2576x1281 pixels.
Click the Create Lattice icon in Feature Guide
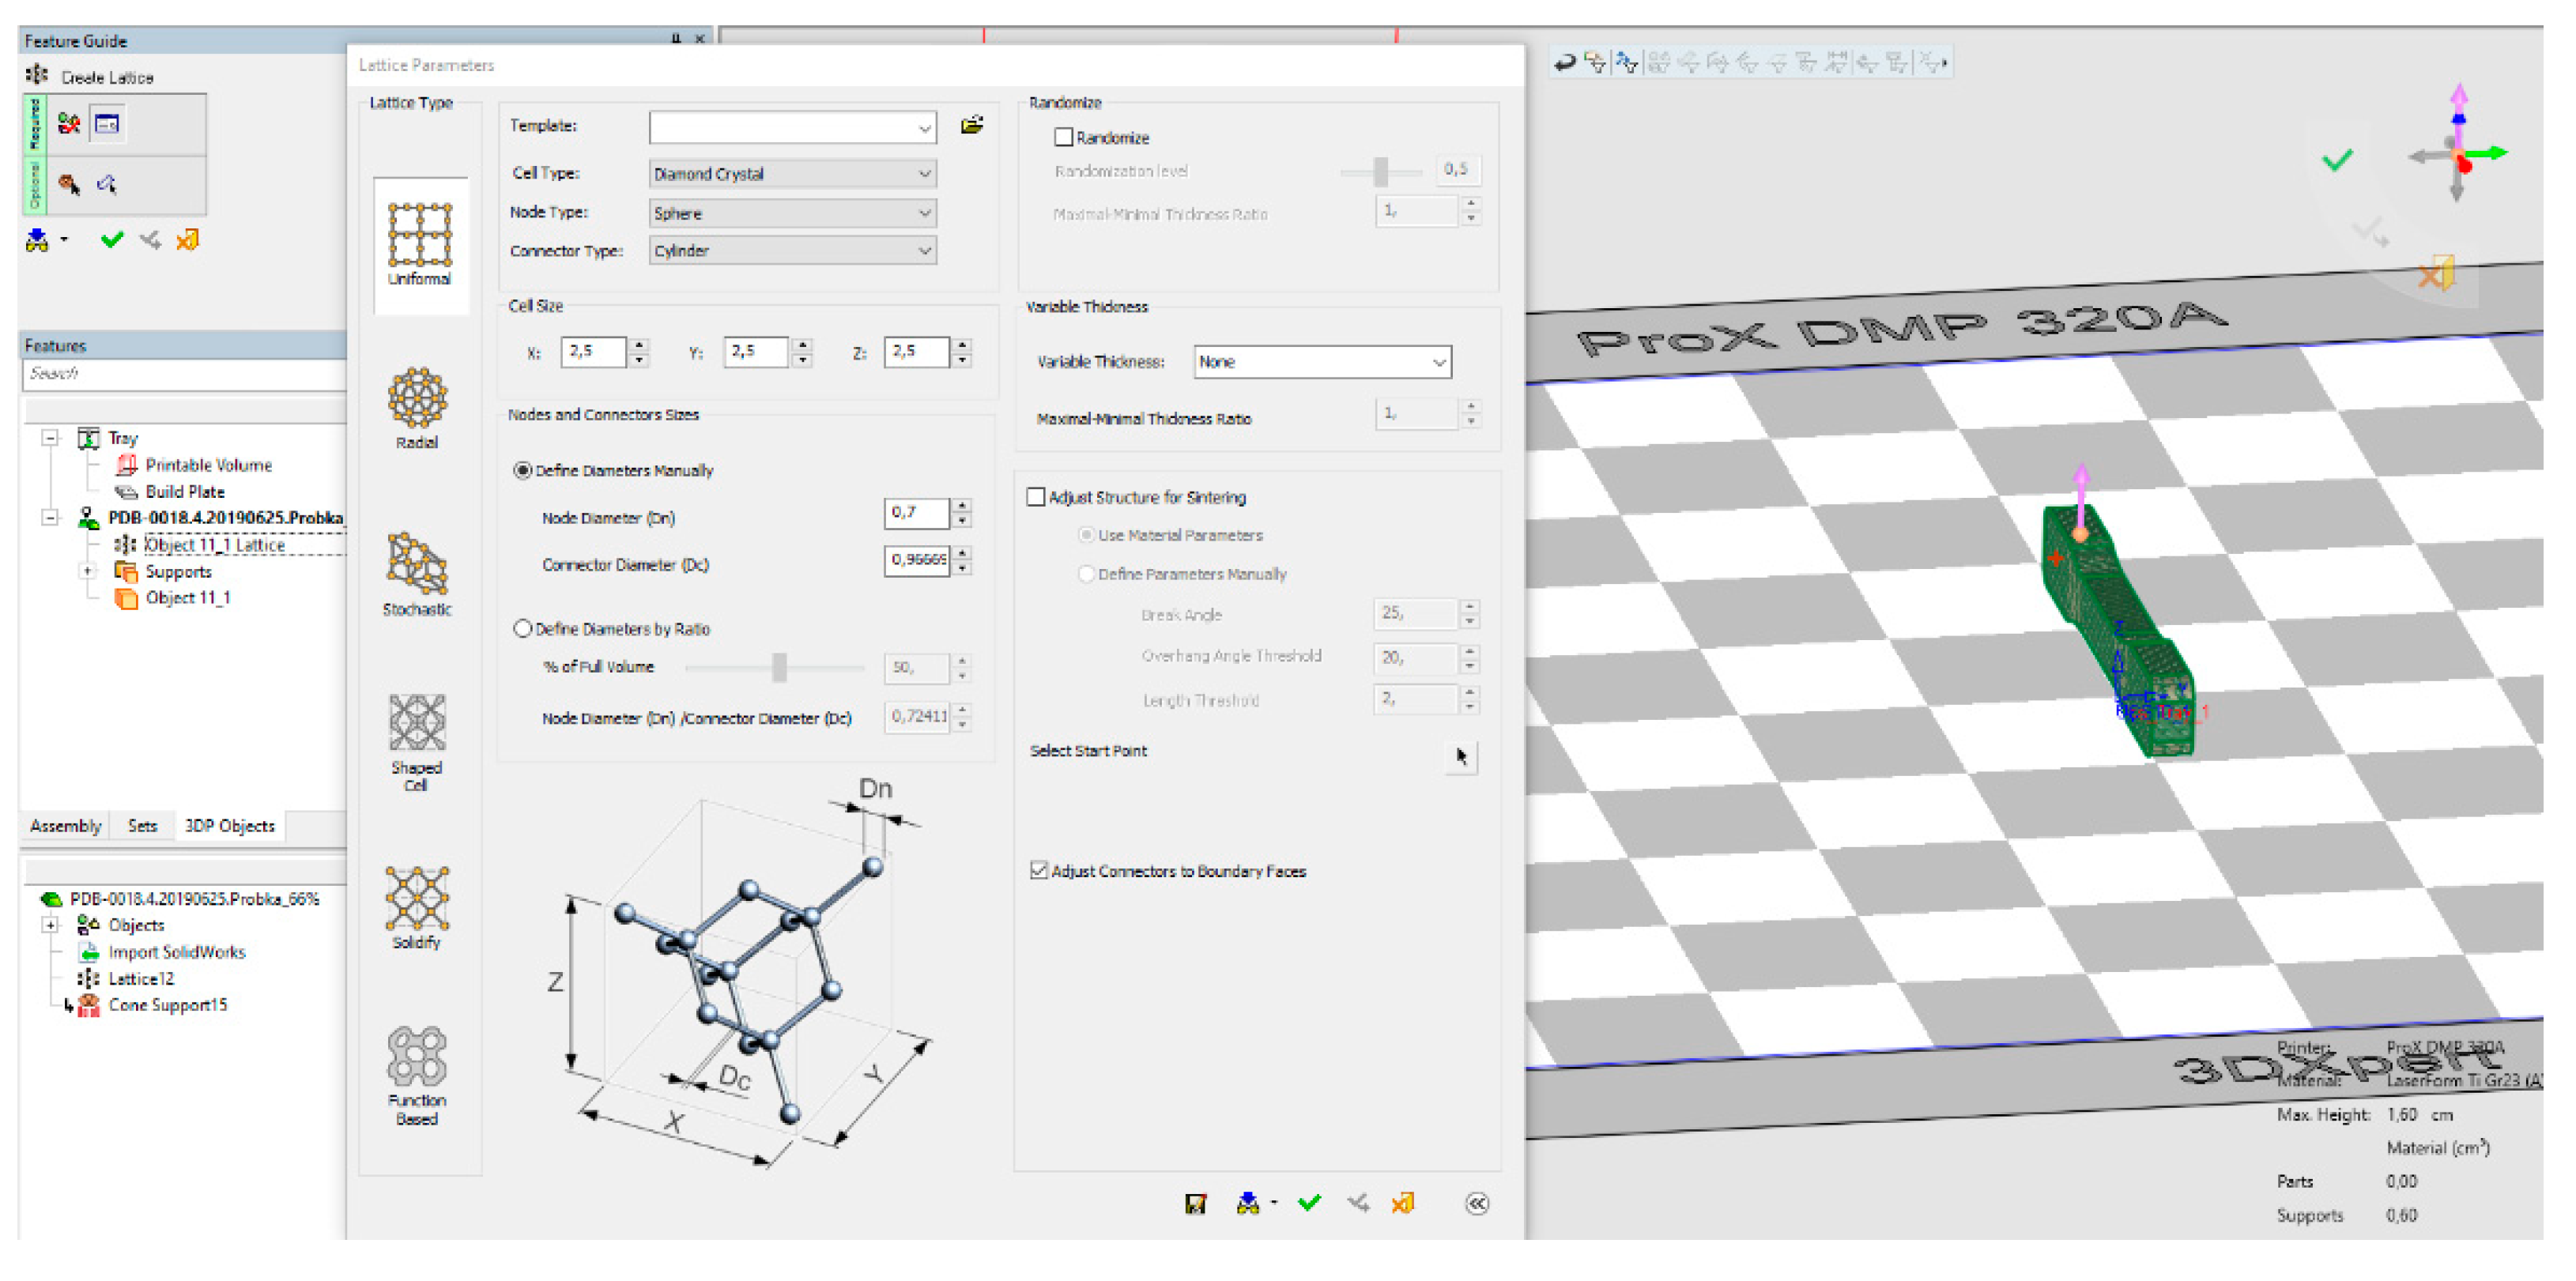pos(37,75)
